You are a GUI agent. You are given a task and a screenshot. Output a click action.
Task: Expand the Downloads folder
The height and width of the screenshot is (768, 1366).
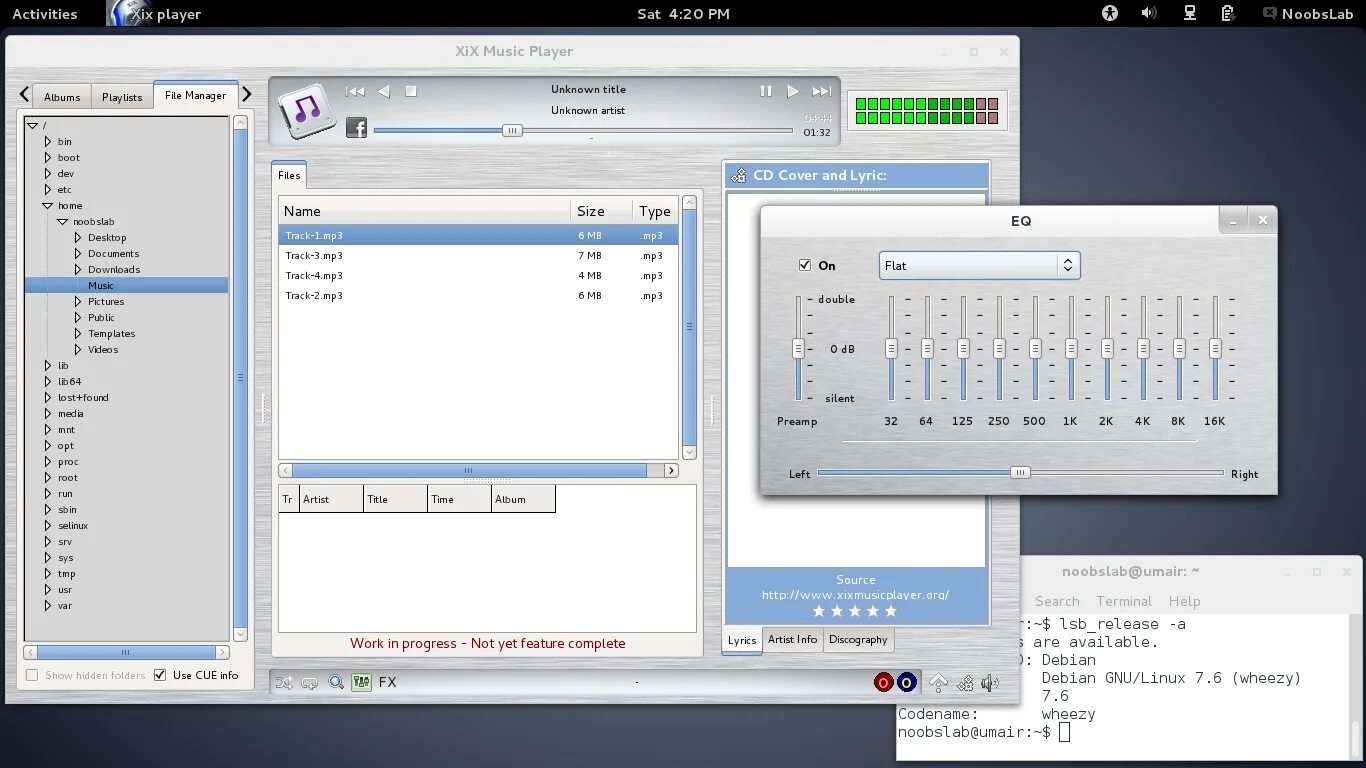point(78,270)
